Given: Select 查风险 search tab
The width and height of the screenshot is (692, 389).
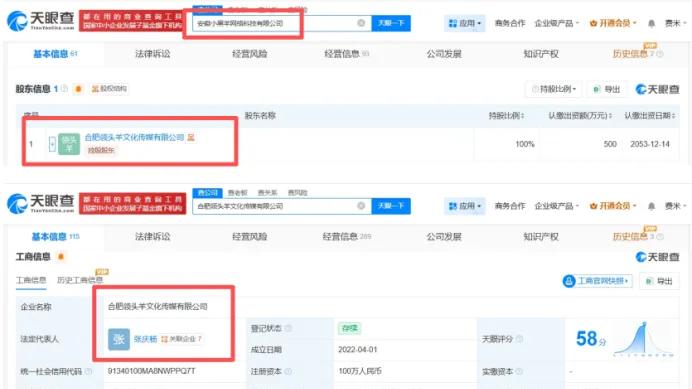Looking at the screenshot, I should point(297,193).
